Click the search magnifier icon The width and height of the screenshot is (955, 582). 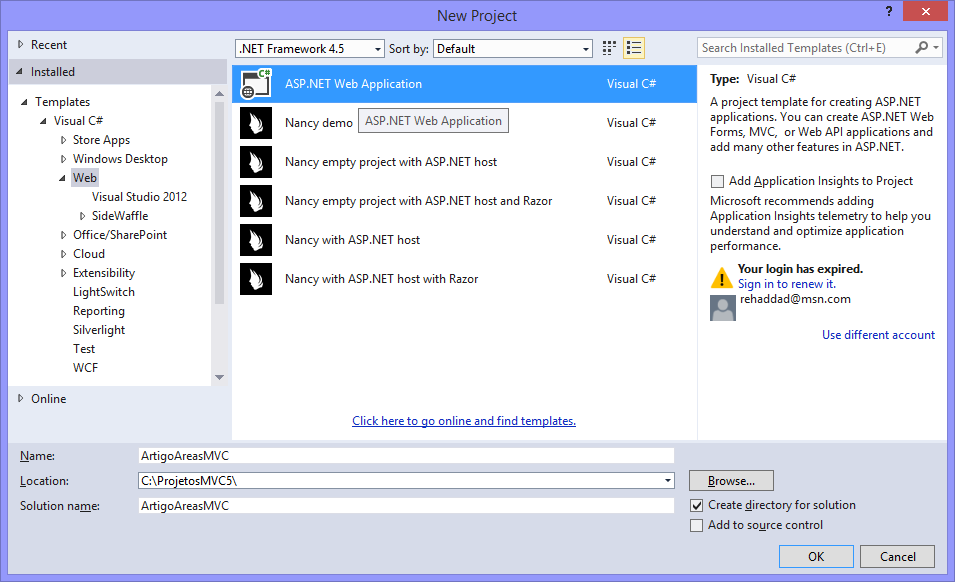click(x=922, y=47)
